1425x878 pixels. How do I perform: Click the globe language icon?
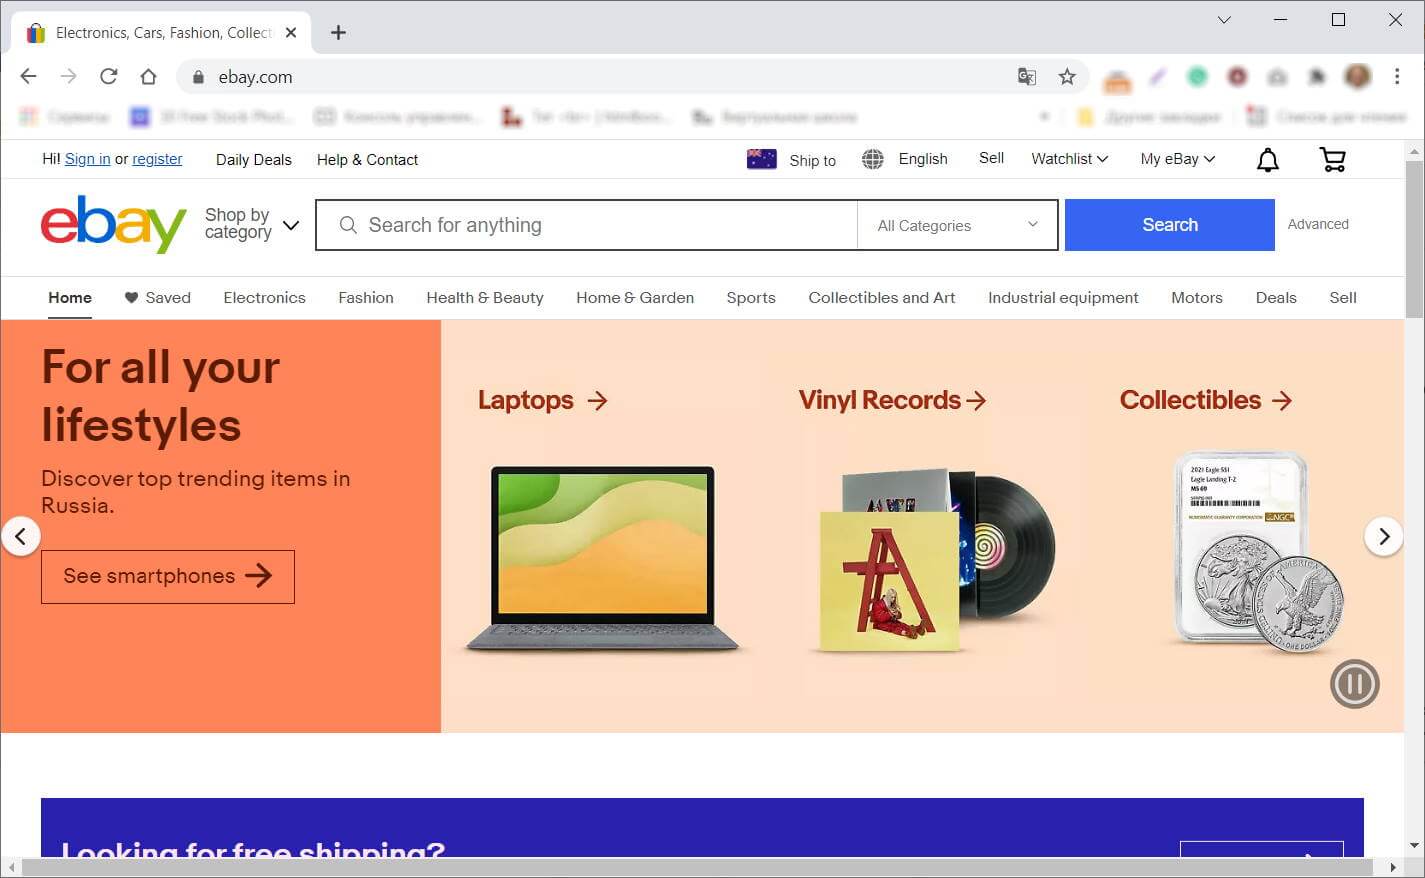tap(872, 159)
